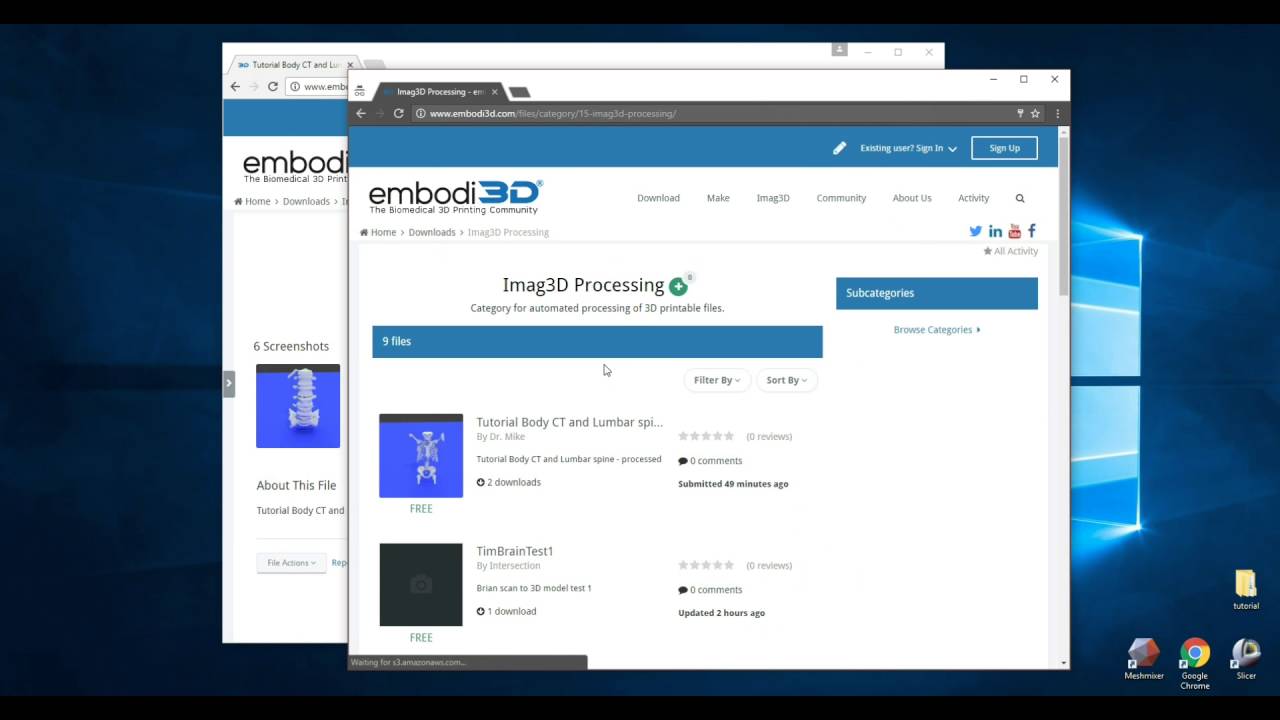The height and width of the screenshot is (720, 1280).
Task: Switch to the Tutorial Body CT tab in the rear window
Action: [295, 65]
